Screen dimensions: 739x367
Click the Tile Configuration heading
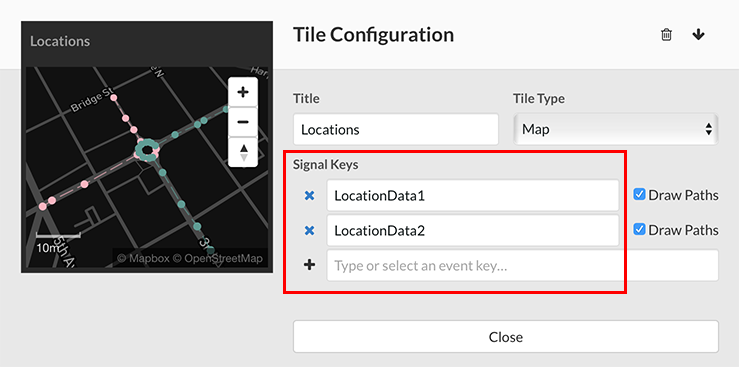coord(373,35)
